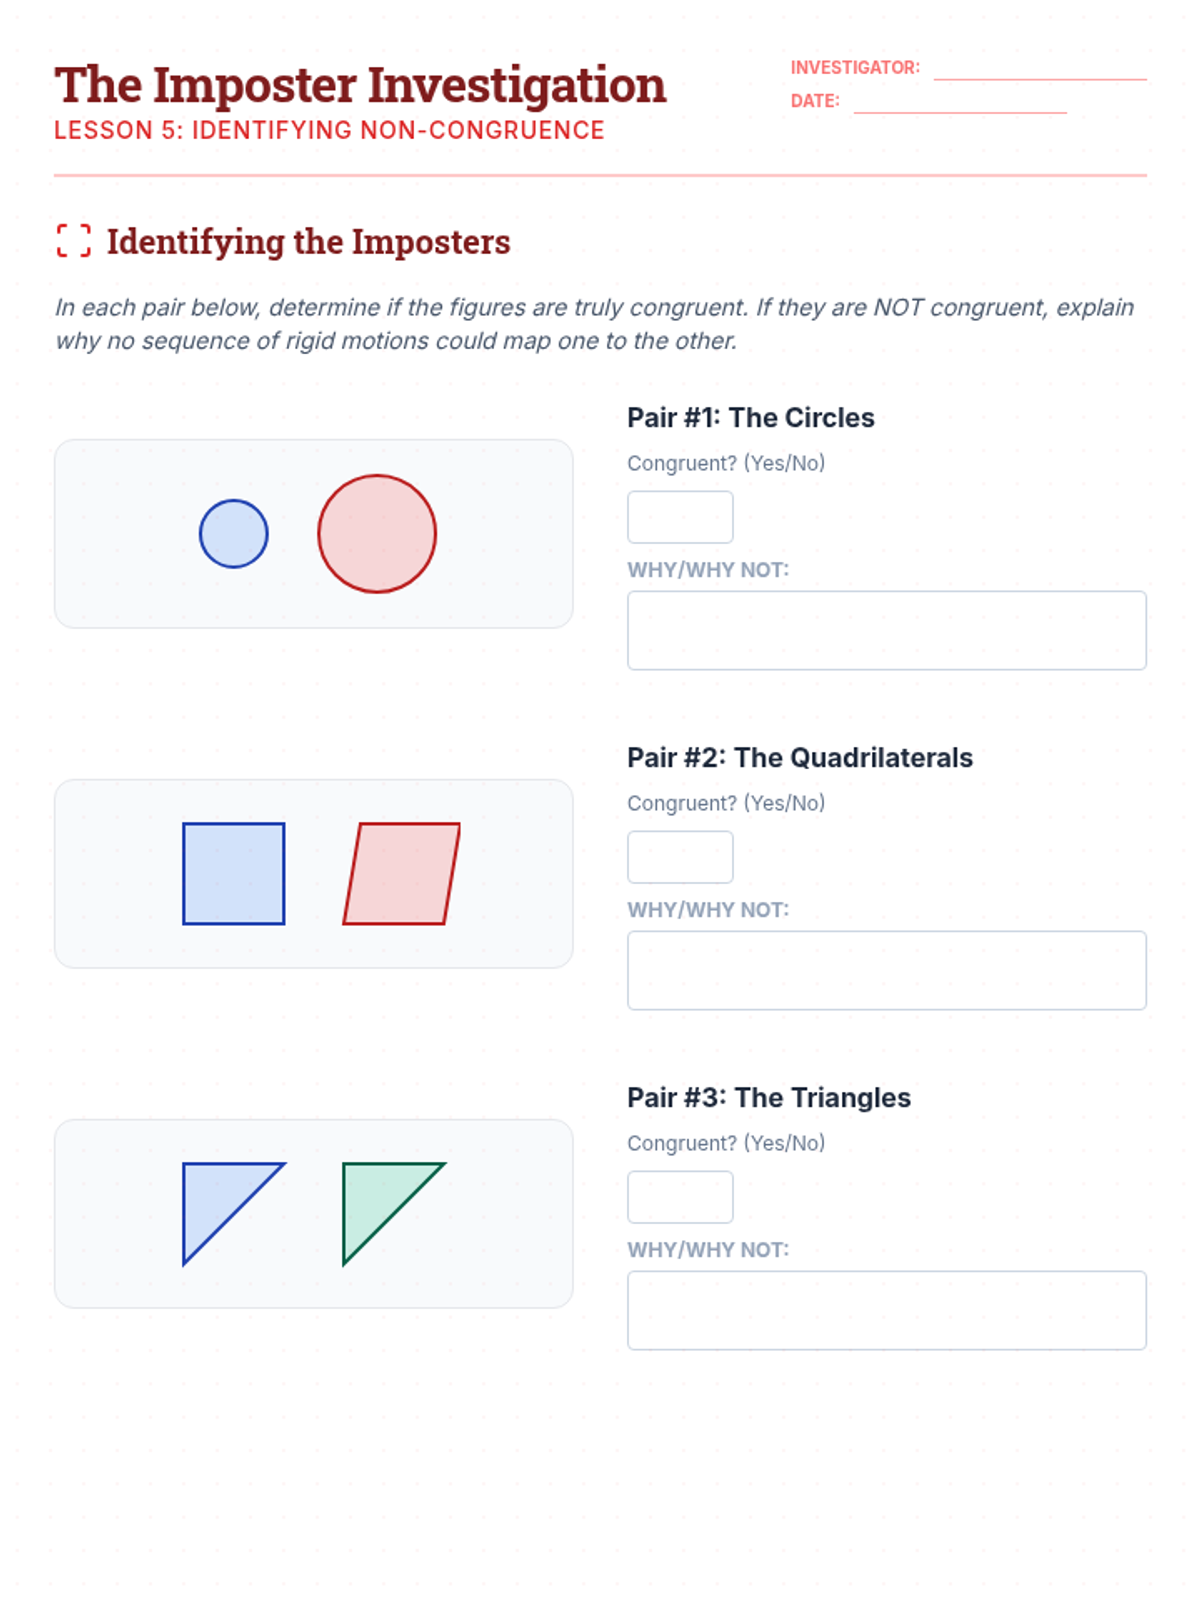This screenshot has width=1200, height=1600.
Task: Click the small blue circle
Action: pyautogui.click(x=233, y=534)
